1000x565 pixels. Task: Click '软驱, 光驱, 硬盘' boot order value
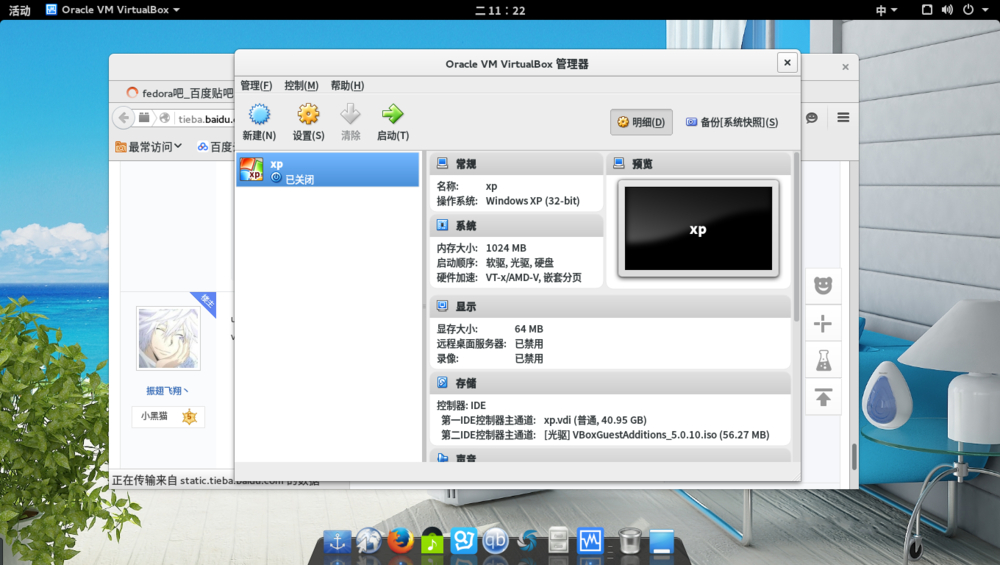click(x=520, y=263)
